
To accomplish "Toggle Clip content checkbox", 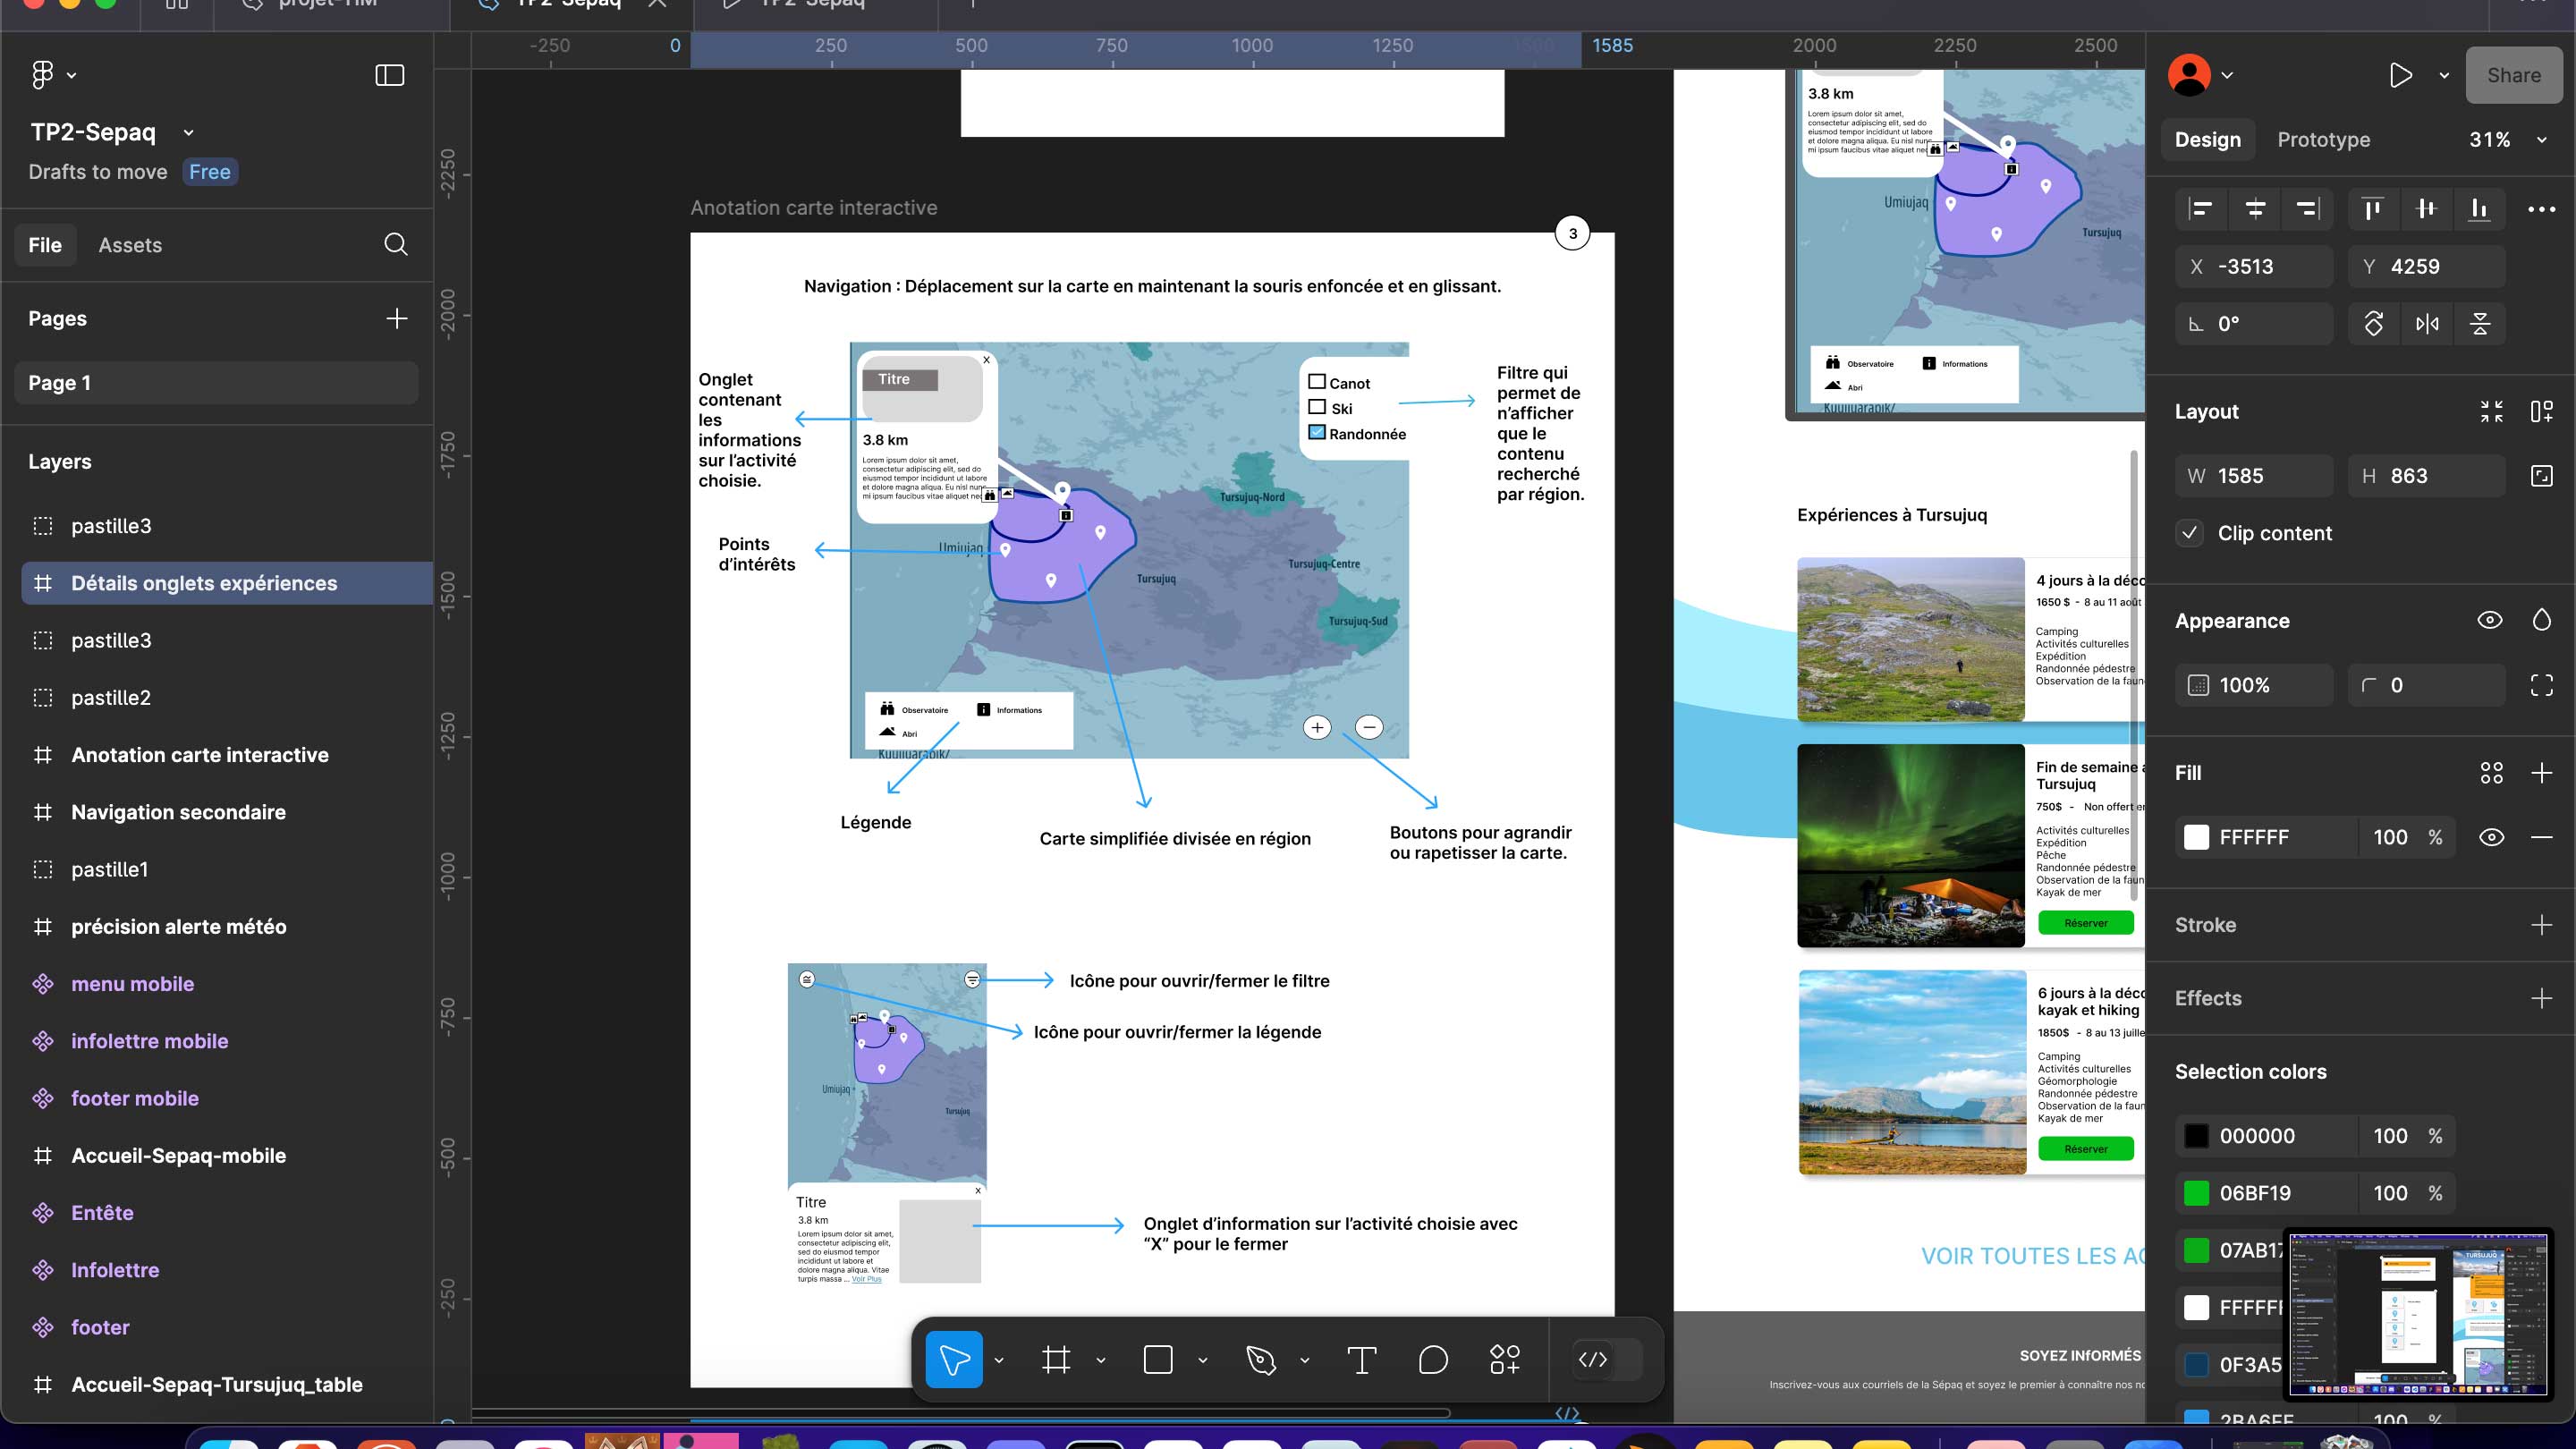I will (2190, 533).
